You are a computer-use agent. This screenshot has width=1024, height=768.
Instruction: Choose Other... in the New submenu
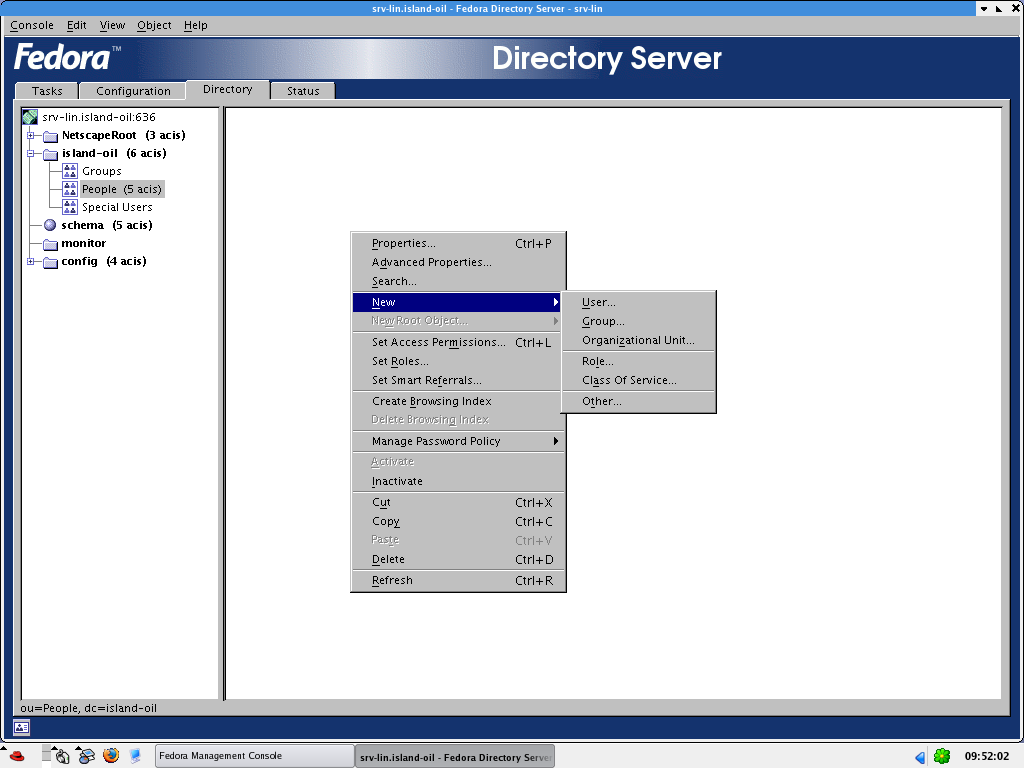(x=638, y=402)
